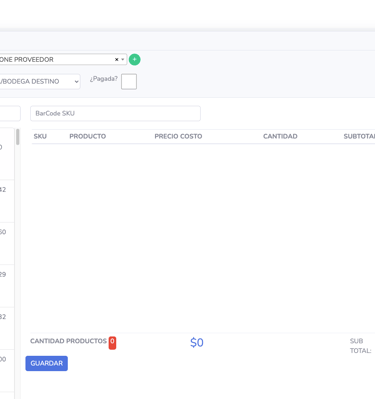Open the proveedor dropdown arrow
Image resolution: width=375 pixels, height=399 pixels.
click(123, 59)
